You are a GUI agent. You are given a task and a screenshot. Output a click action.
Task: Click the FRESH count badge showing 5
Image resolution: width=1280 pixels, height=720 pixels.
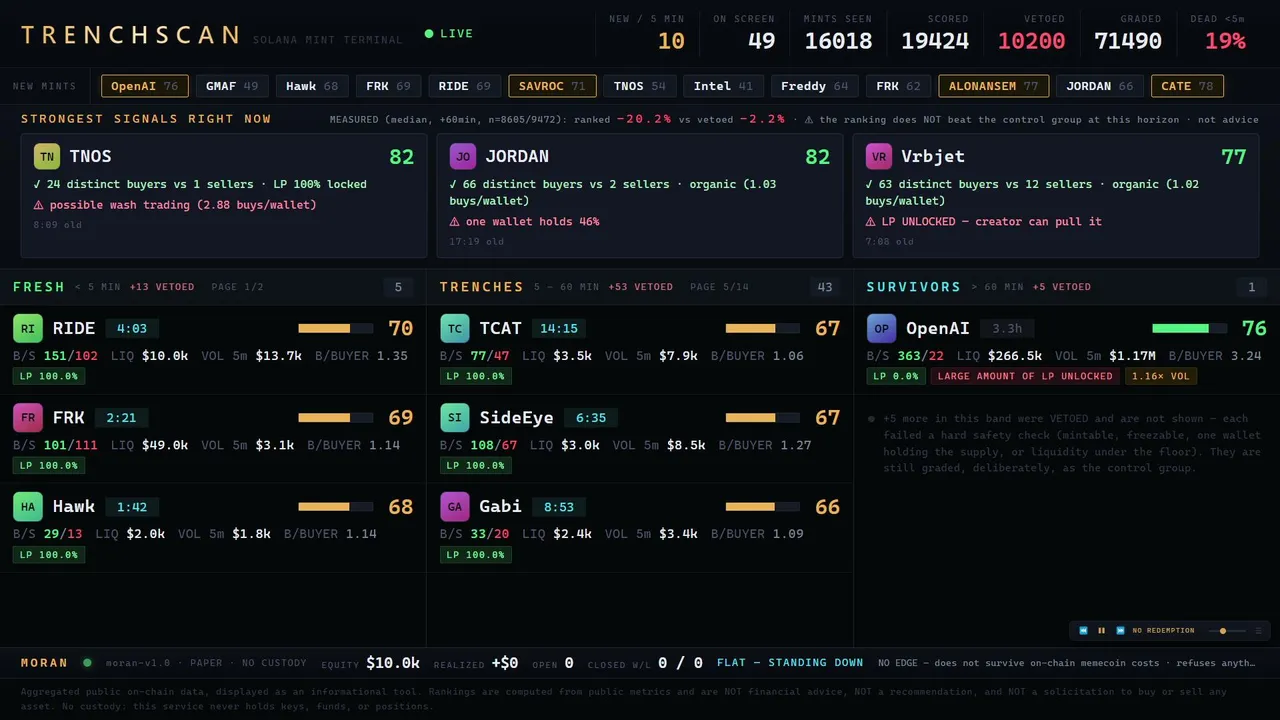point(398,288)
